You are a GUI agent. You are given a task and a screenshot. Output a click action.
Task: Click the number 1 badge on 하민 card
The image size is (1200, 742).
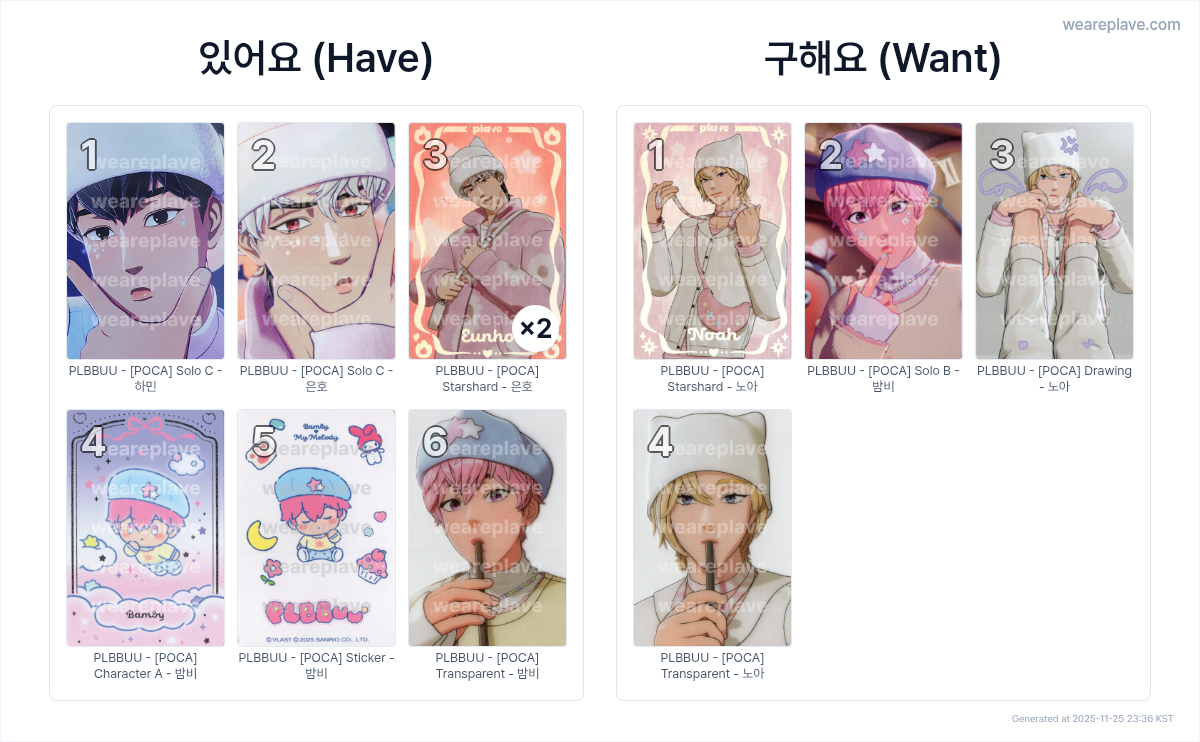(89, 155)
